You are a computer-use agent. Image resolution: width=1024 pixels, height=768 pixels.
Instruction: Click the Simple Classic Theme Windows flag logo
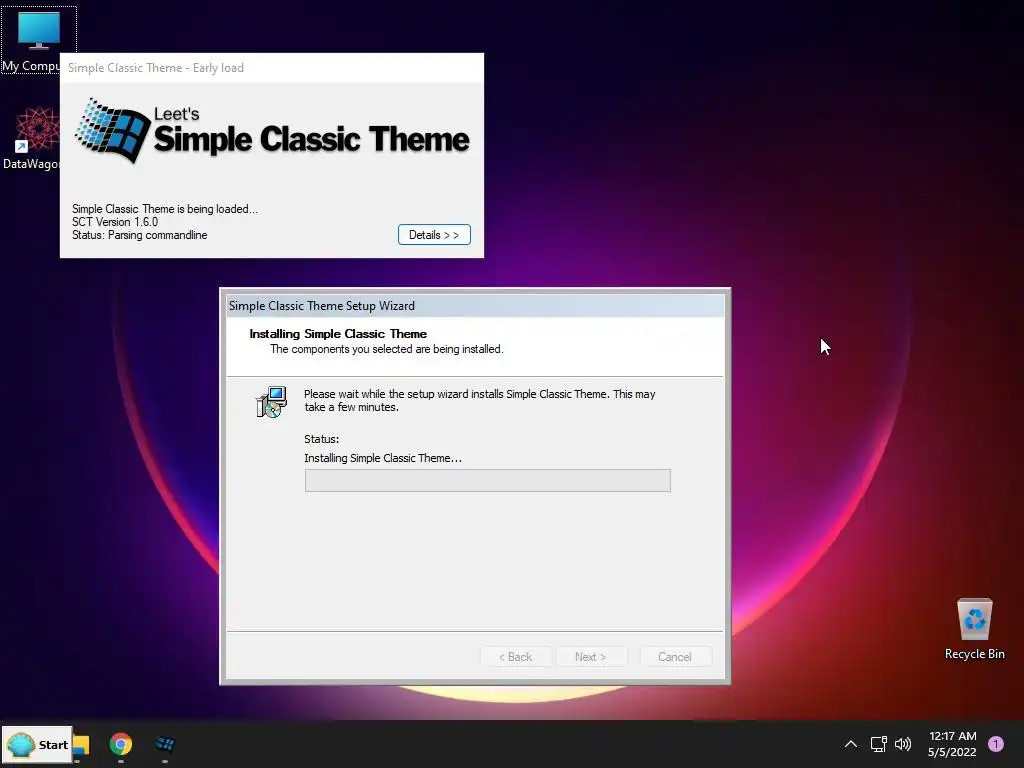(113, 131)
